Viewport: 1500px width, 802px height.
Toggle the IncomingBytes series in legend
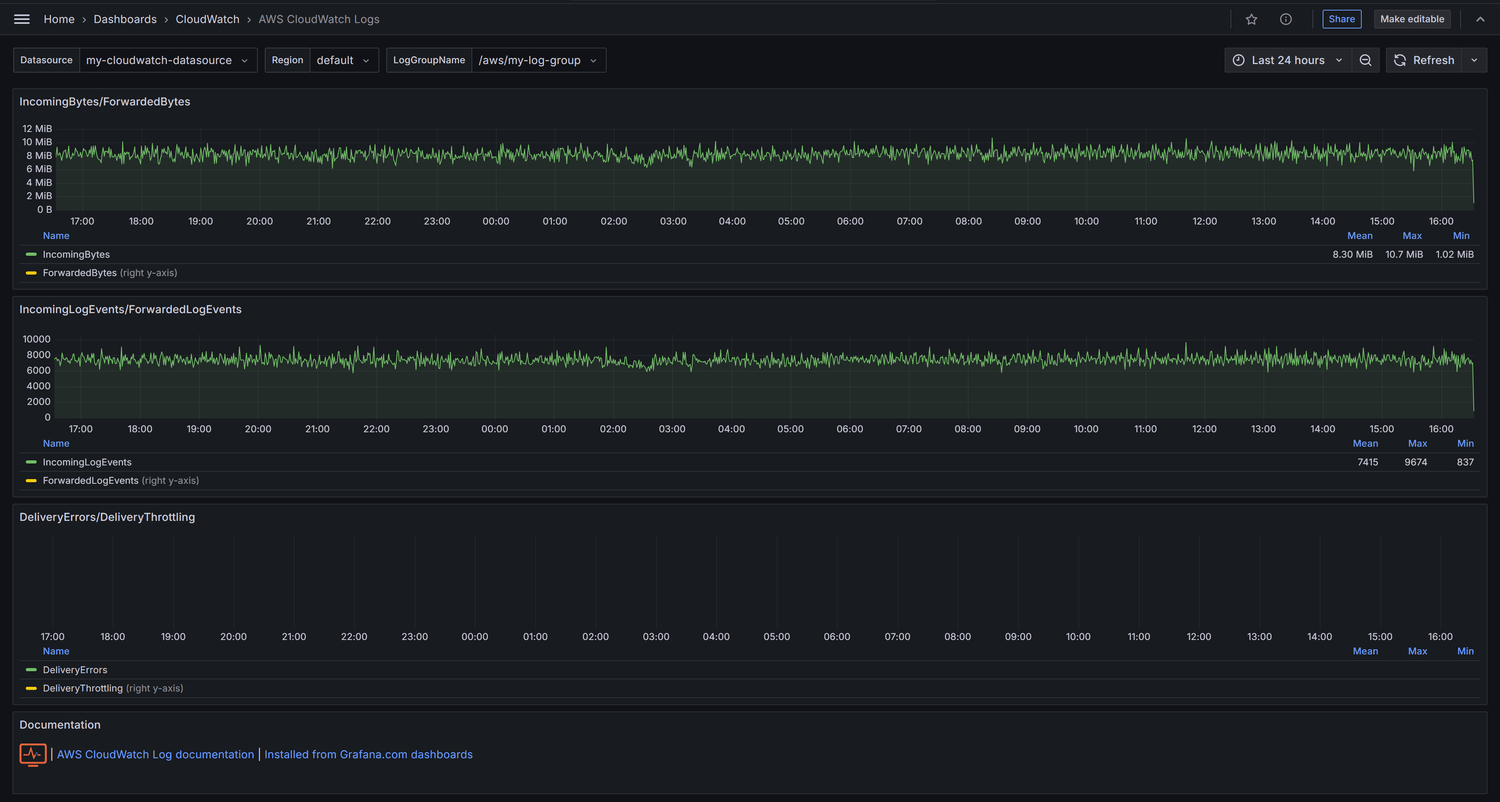76,255
